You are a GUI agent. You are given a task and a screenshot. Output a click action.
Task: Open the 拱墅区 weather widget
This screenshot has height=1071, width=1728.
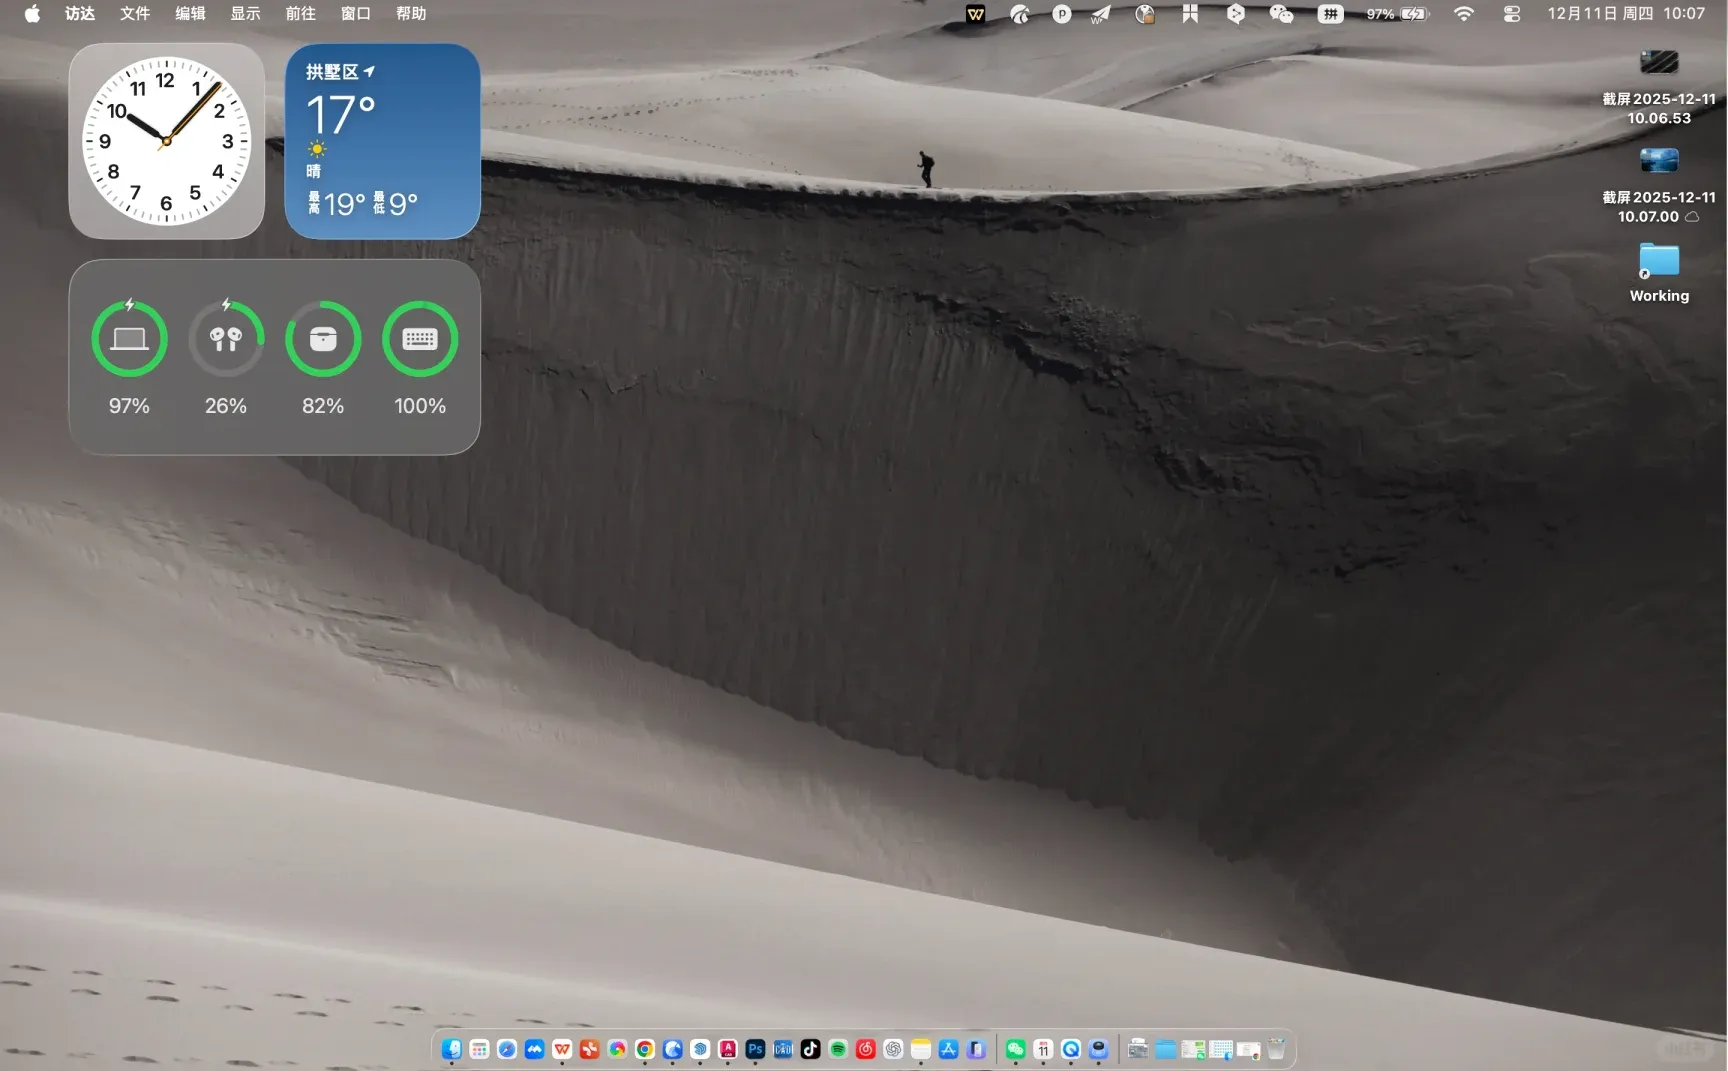coord(382,141)
